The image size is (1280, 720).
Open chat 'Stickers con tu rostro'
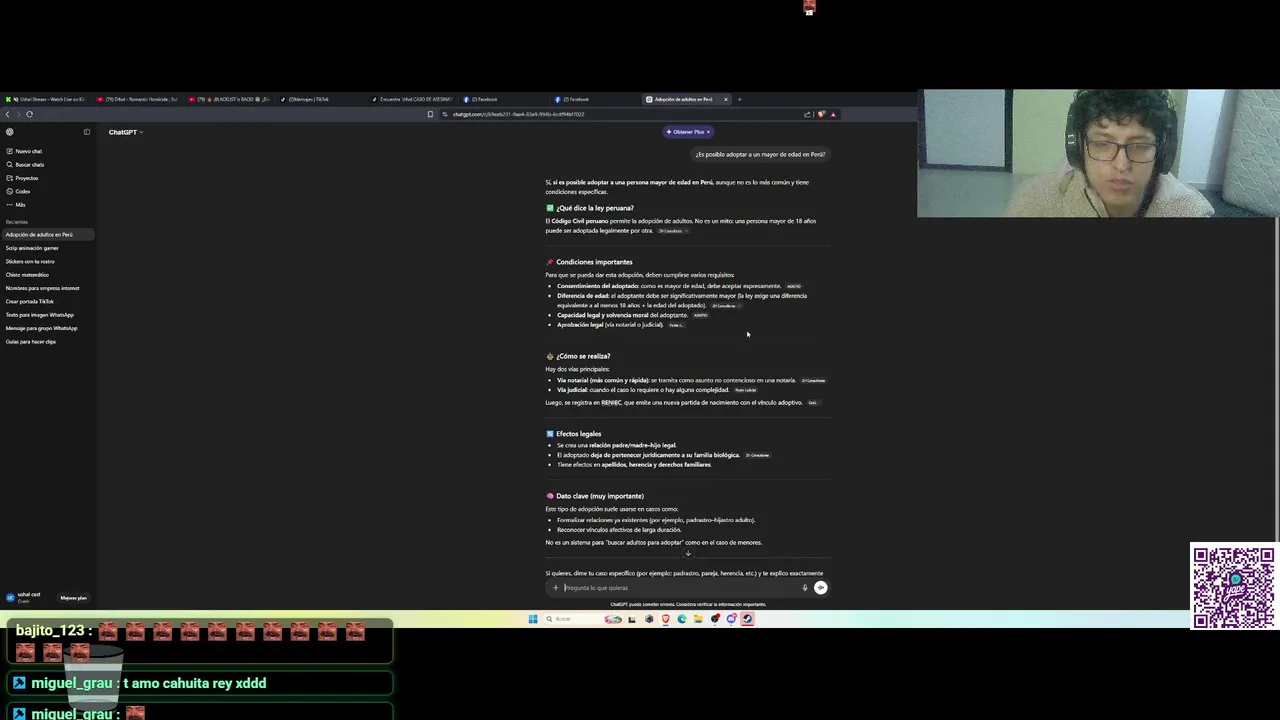47,261
